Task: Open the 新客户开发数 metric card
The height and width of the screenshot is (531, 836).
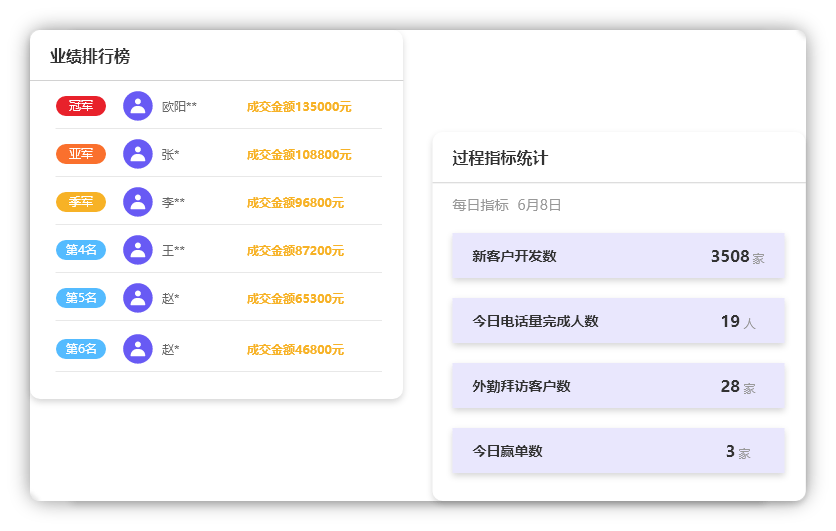Action: 618,256
